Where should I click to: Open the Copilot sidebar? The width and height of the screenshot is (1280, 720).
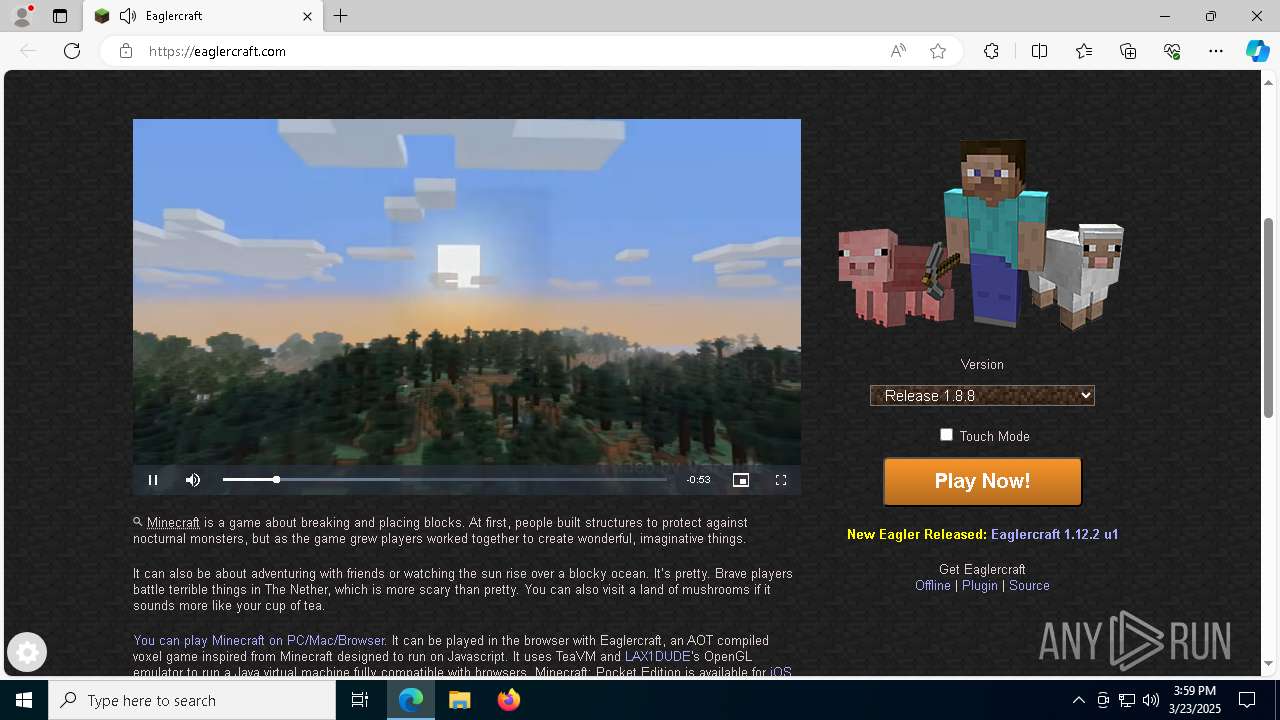coord(1257,51)
